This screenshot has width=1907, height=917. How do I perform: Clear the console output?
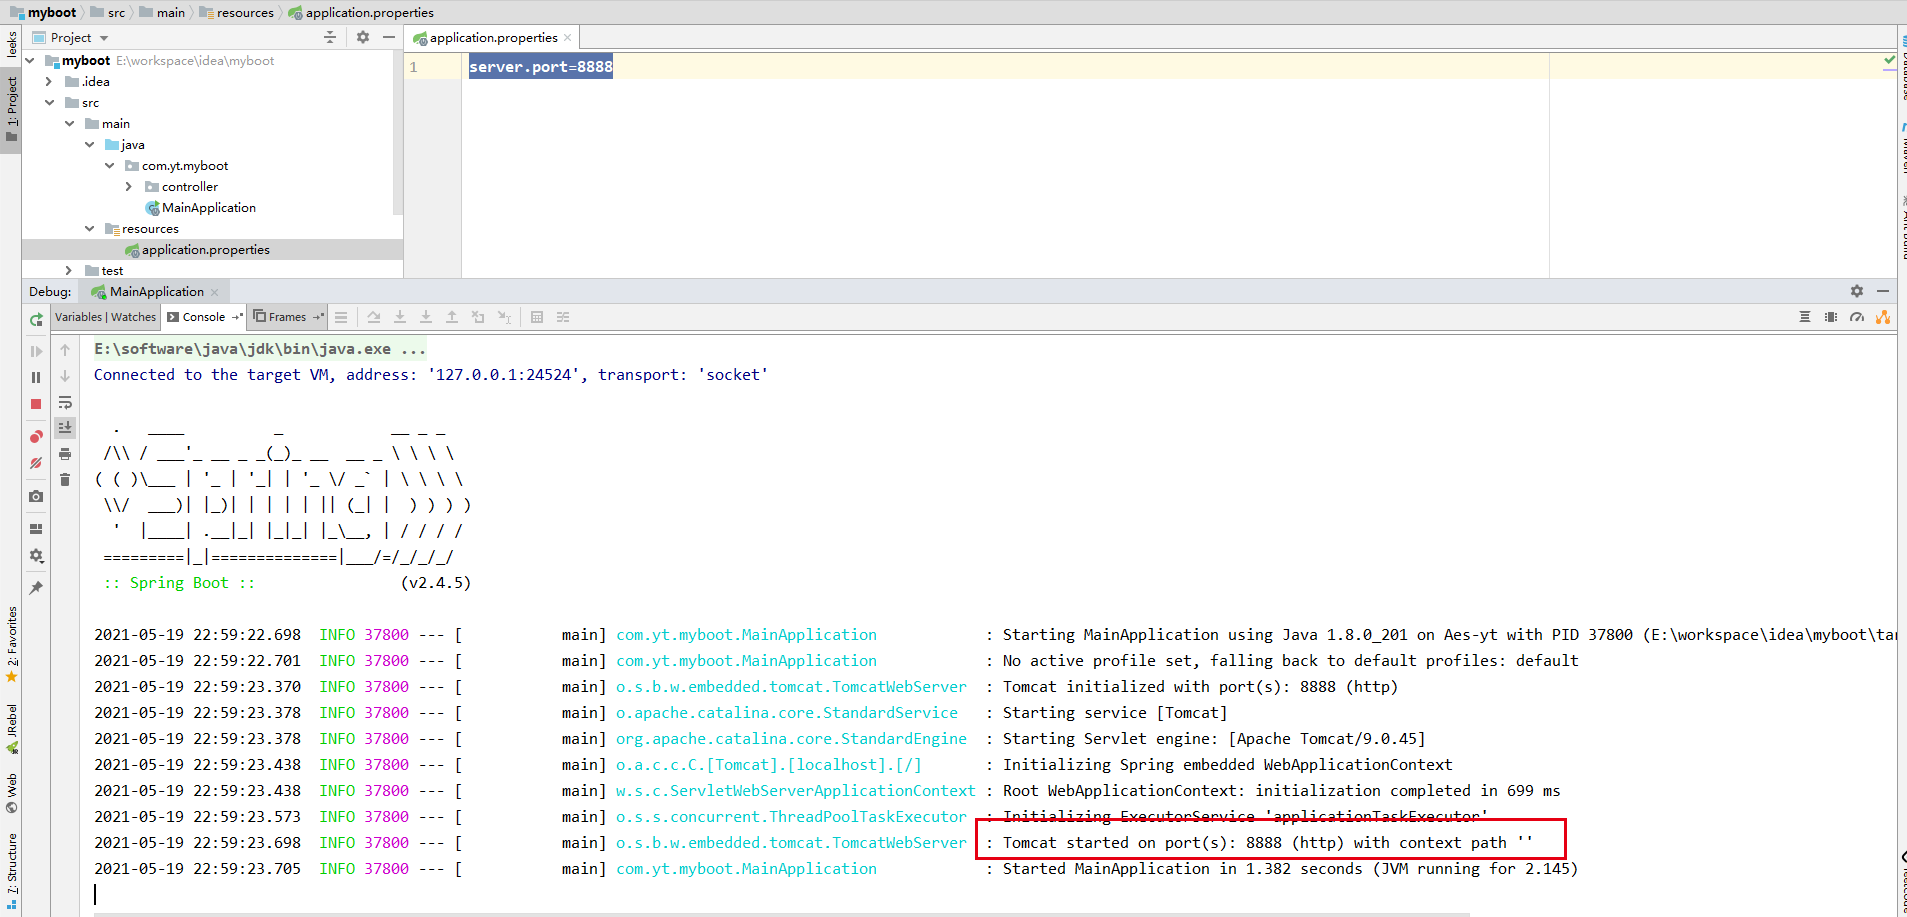tap(65, 480)
